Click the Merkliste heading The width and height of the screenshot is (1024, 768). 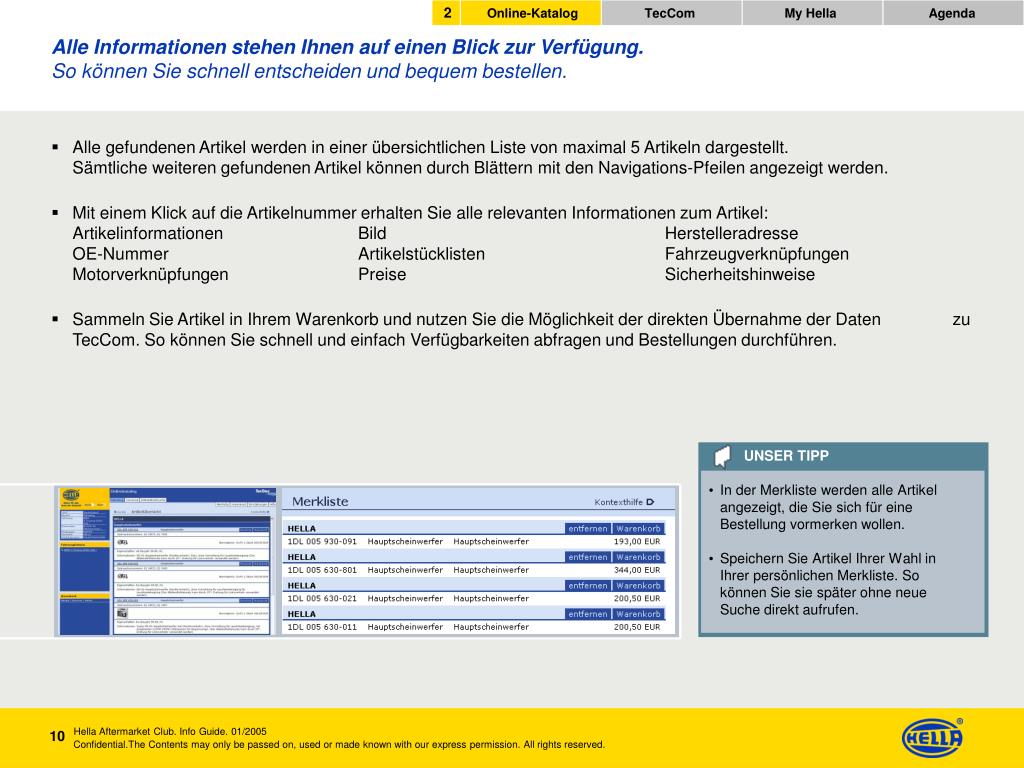pyautogui.click(x=320, y=502)
